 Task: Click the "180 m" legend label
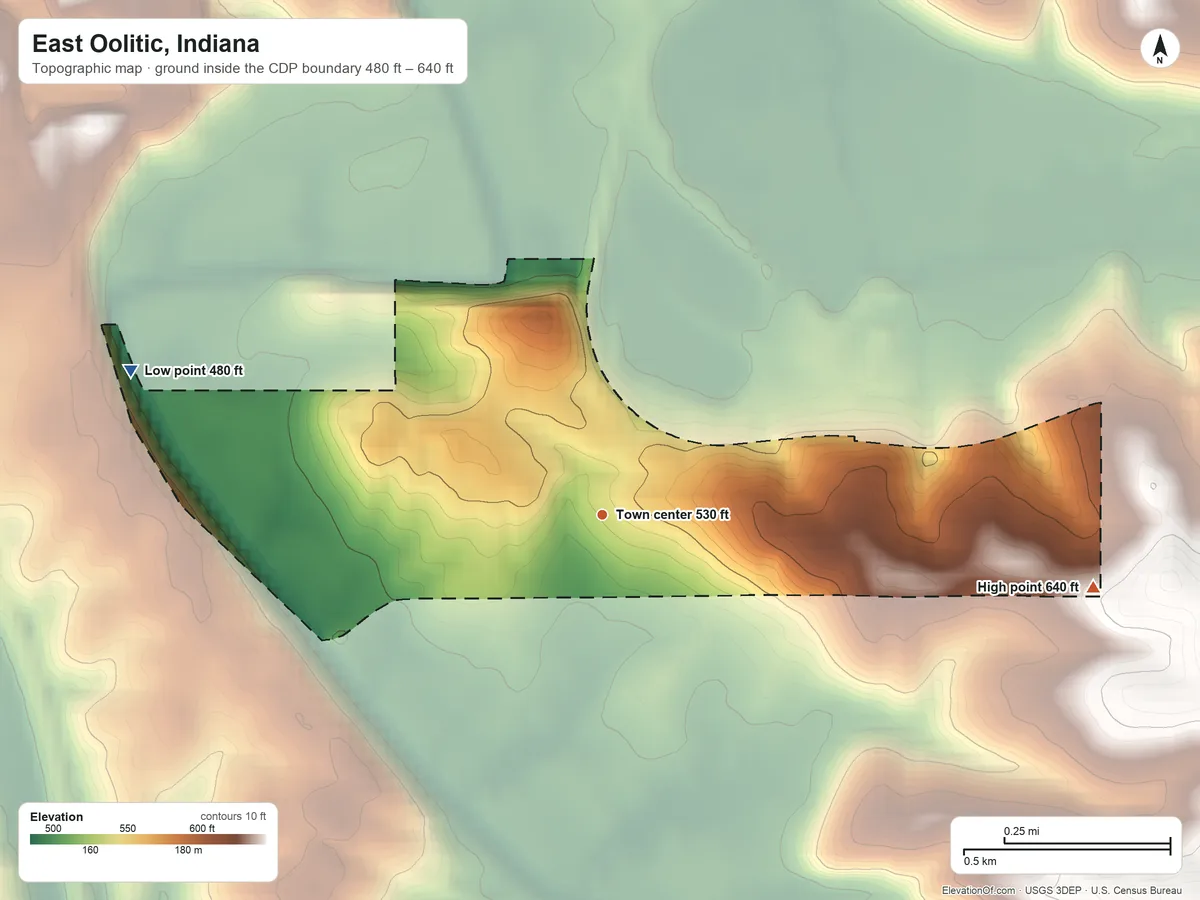point(188,851)
